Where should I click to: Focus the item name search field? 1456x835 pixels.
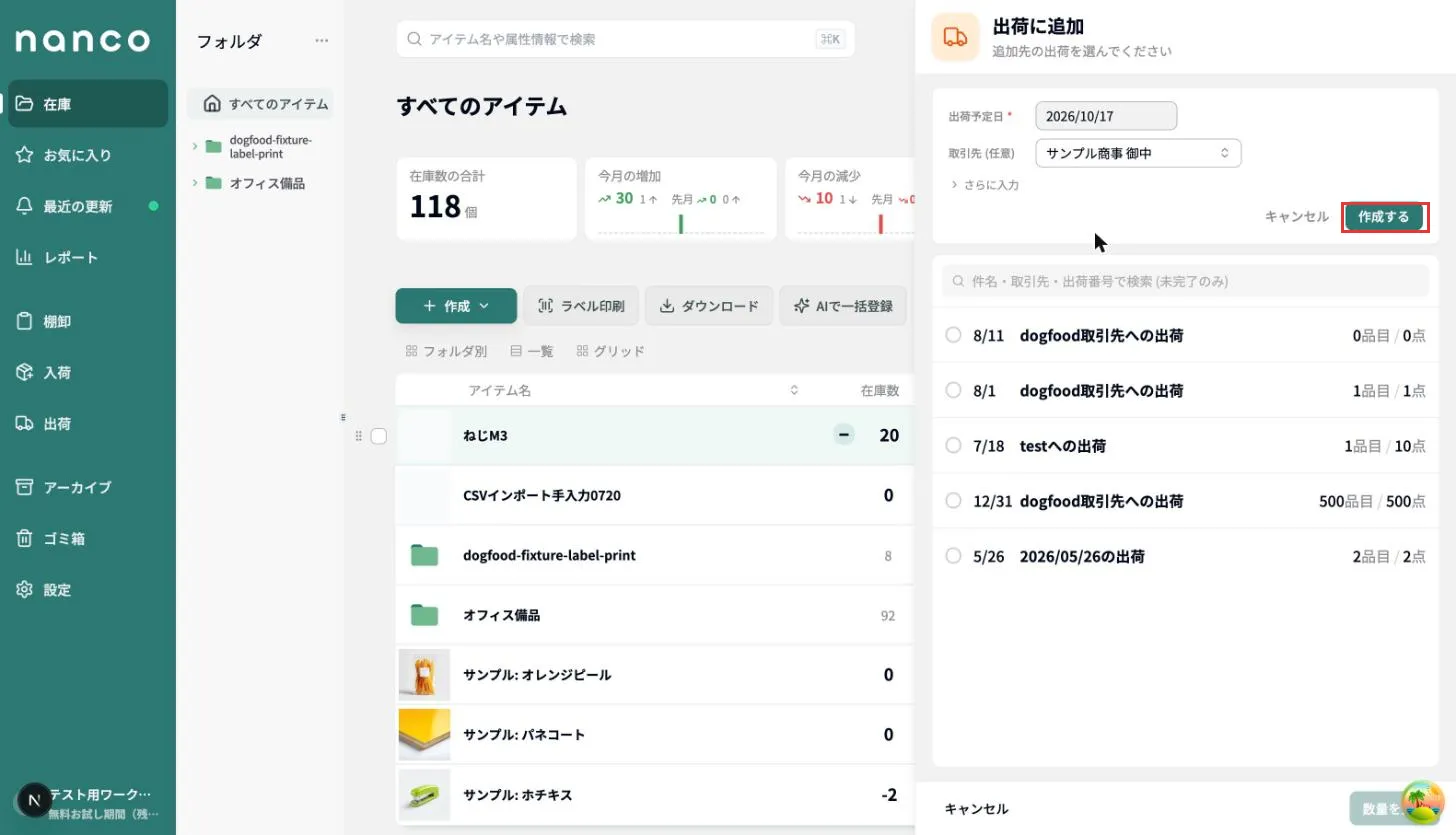[x=625, y=39]
